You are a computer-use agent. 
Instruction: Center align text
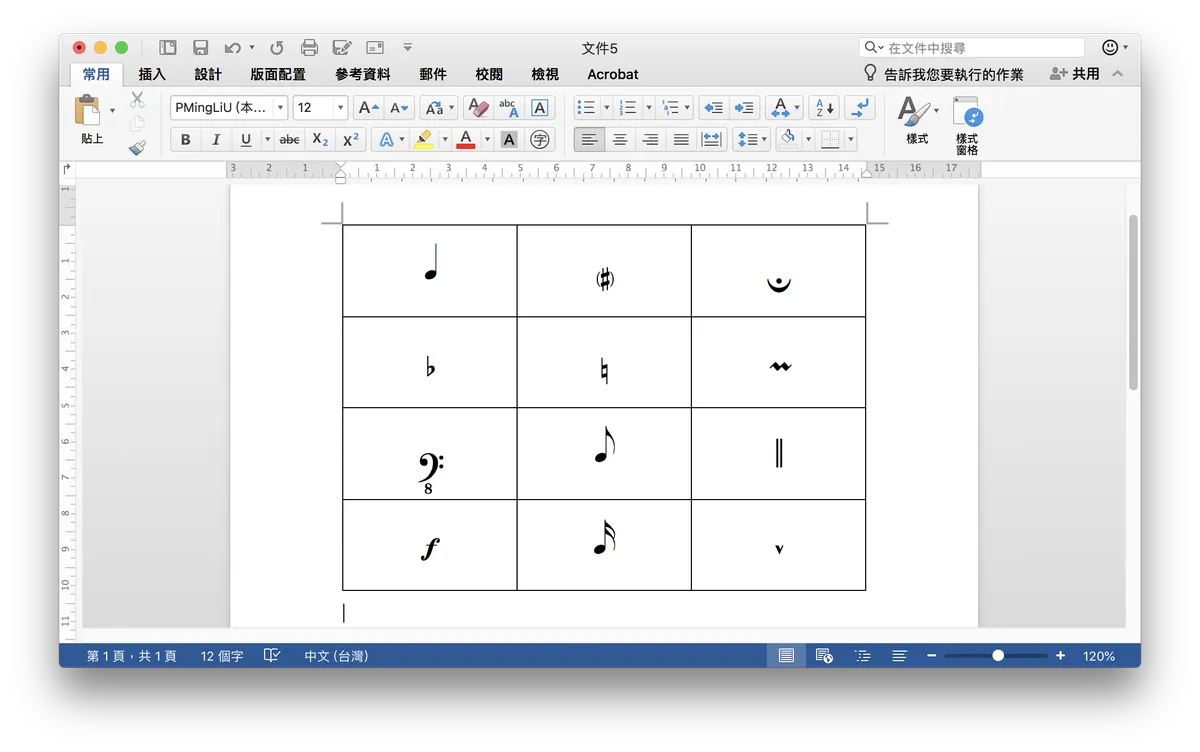pyautogui.click(x=620, y=140)
